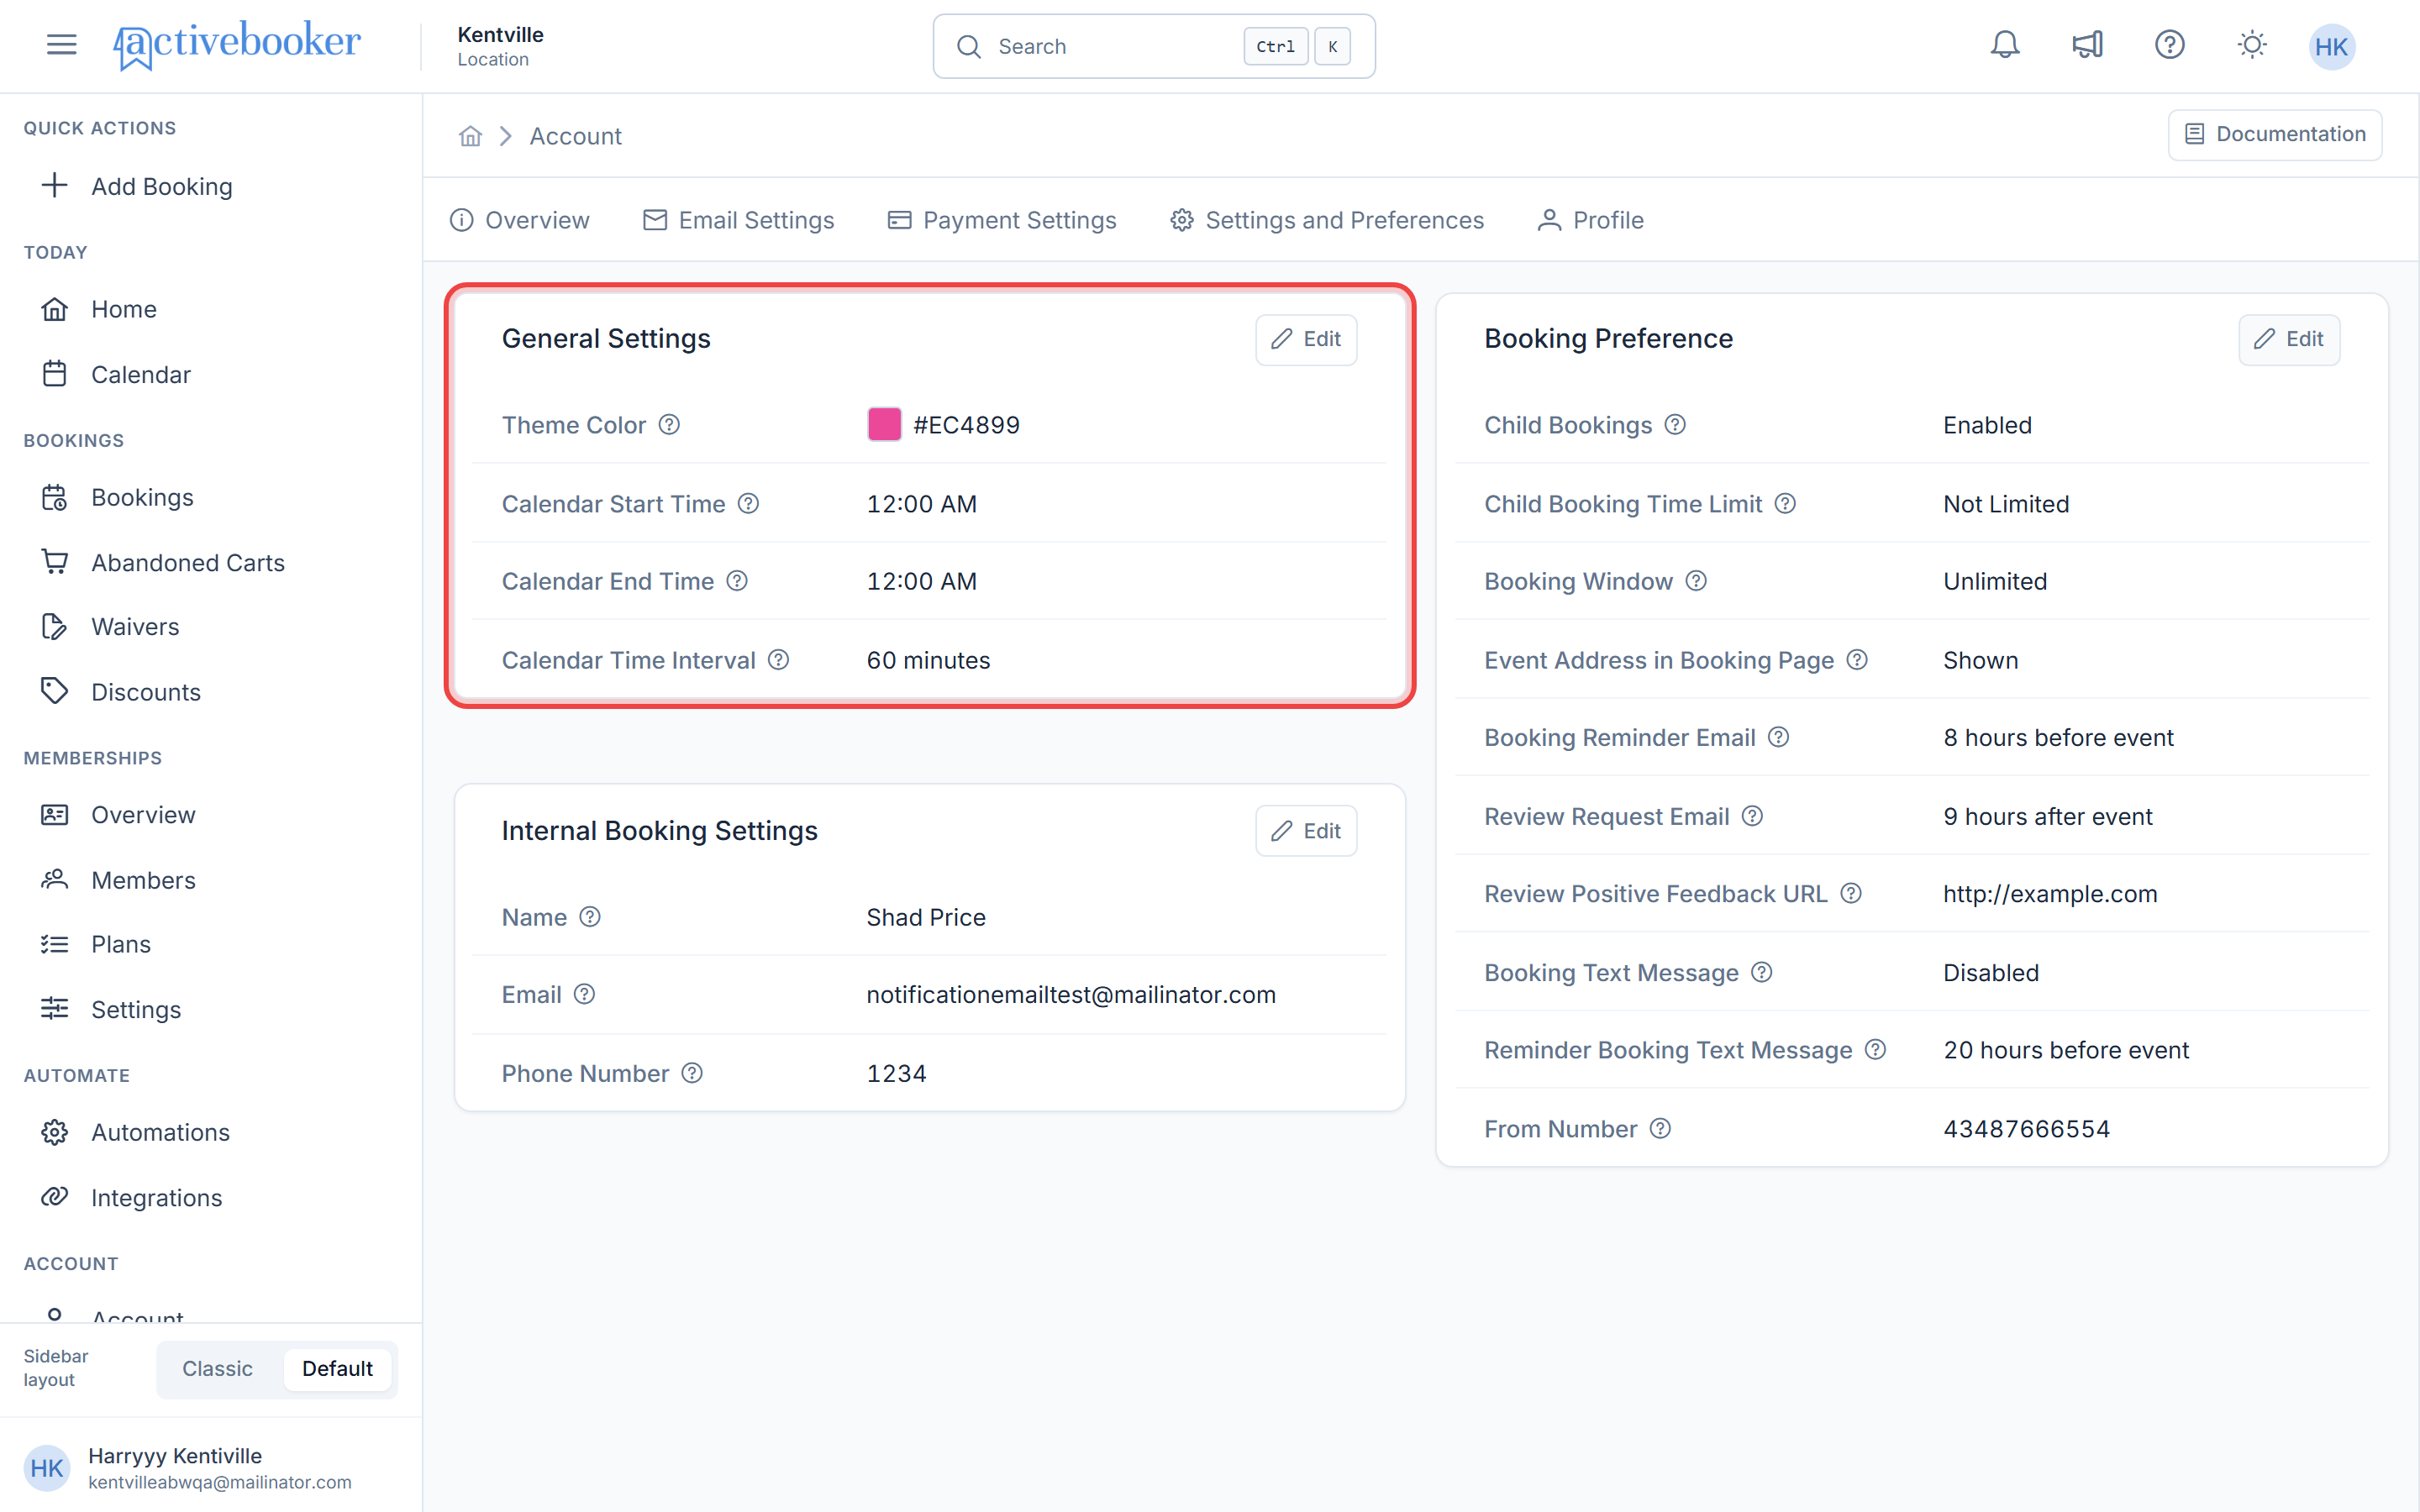This screenshot has width=2420, height=1512.
Task: Show Booking Reminder Email help icon
Action: (x=1778, y=737)
